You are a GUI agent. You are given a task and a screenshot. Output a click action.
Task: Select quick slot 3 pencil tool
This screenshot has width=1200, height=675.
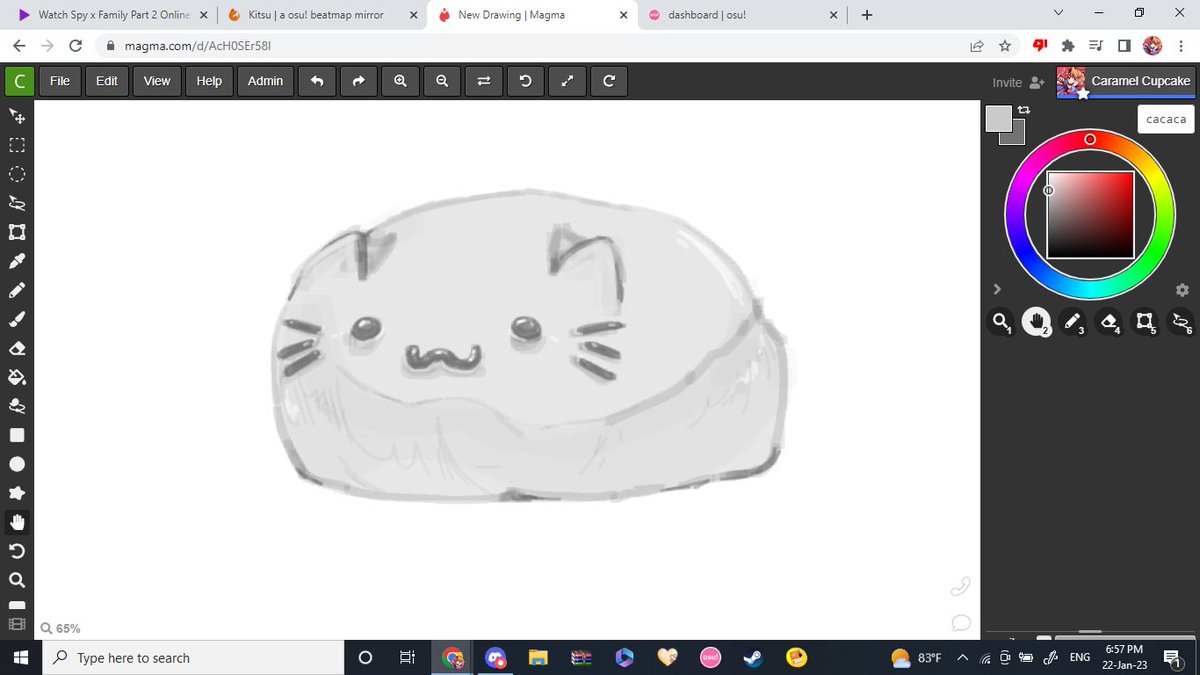click(1072, 321)
